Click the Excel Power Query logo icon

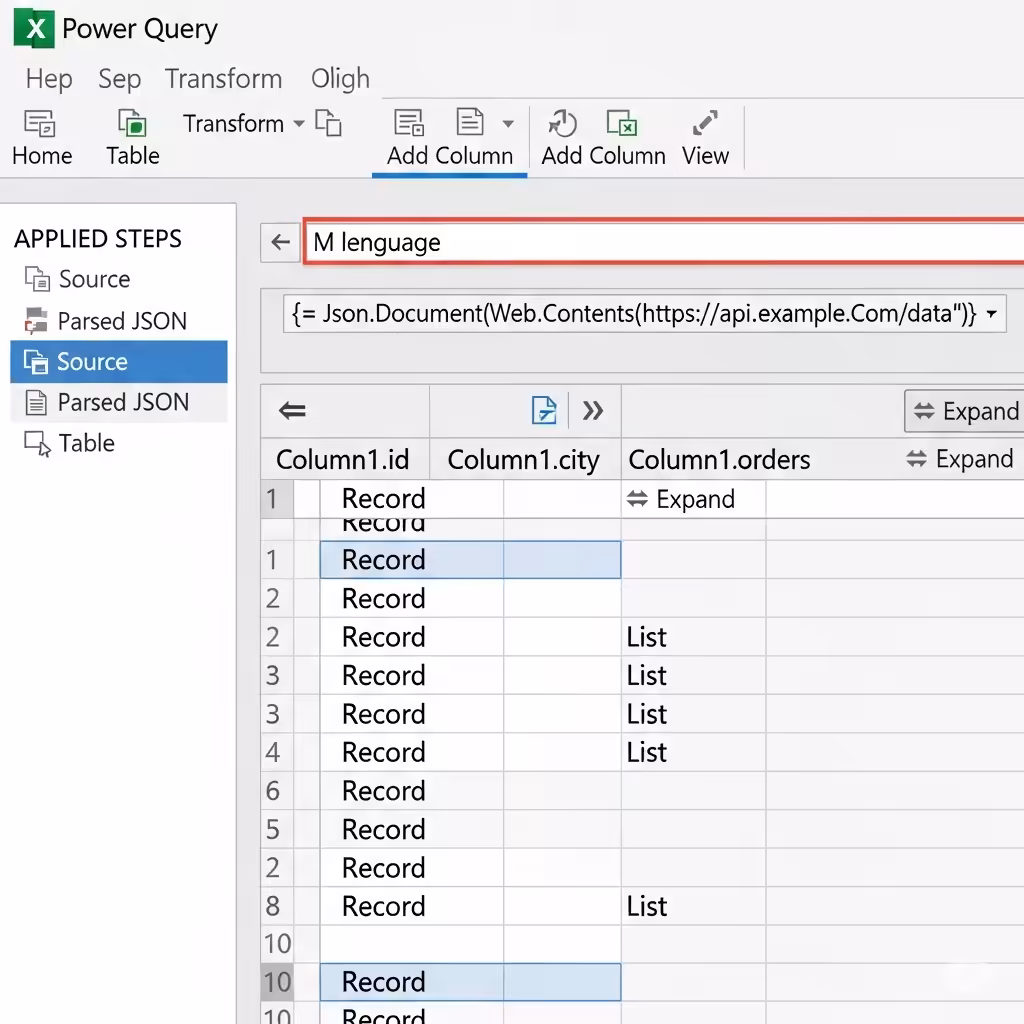point(33,28)
